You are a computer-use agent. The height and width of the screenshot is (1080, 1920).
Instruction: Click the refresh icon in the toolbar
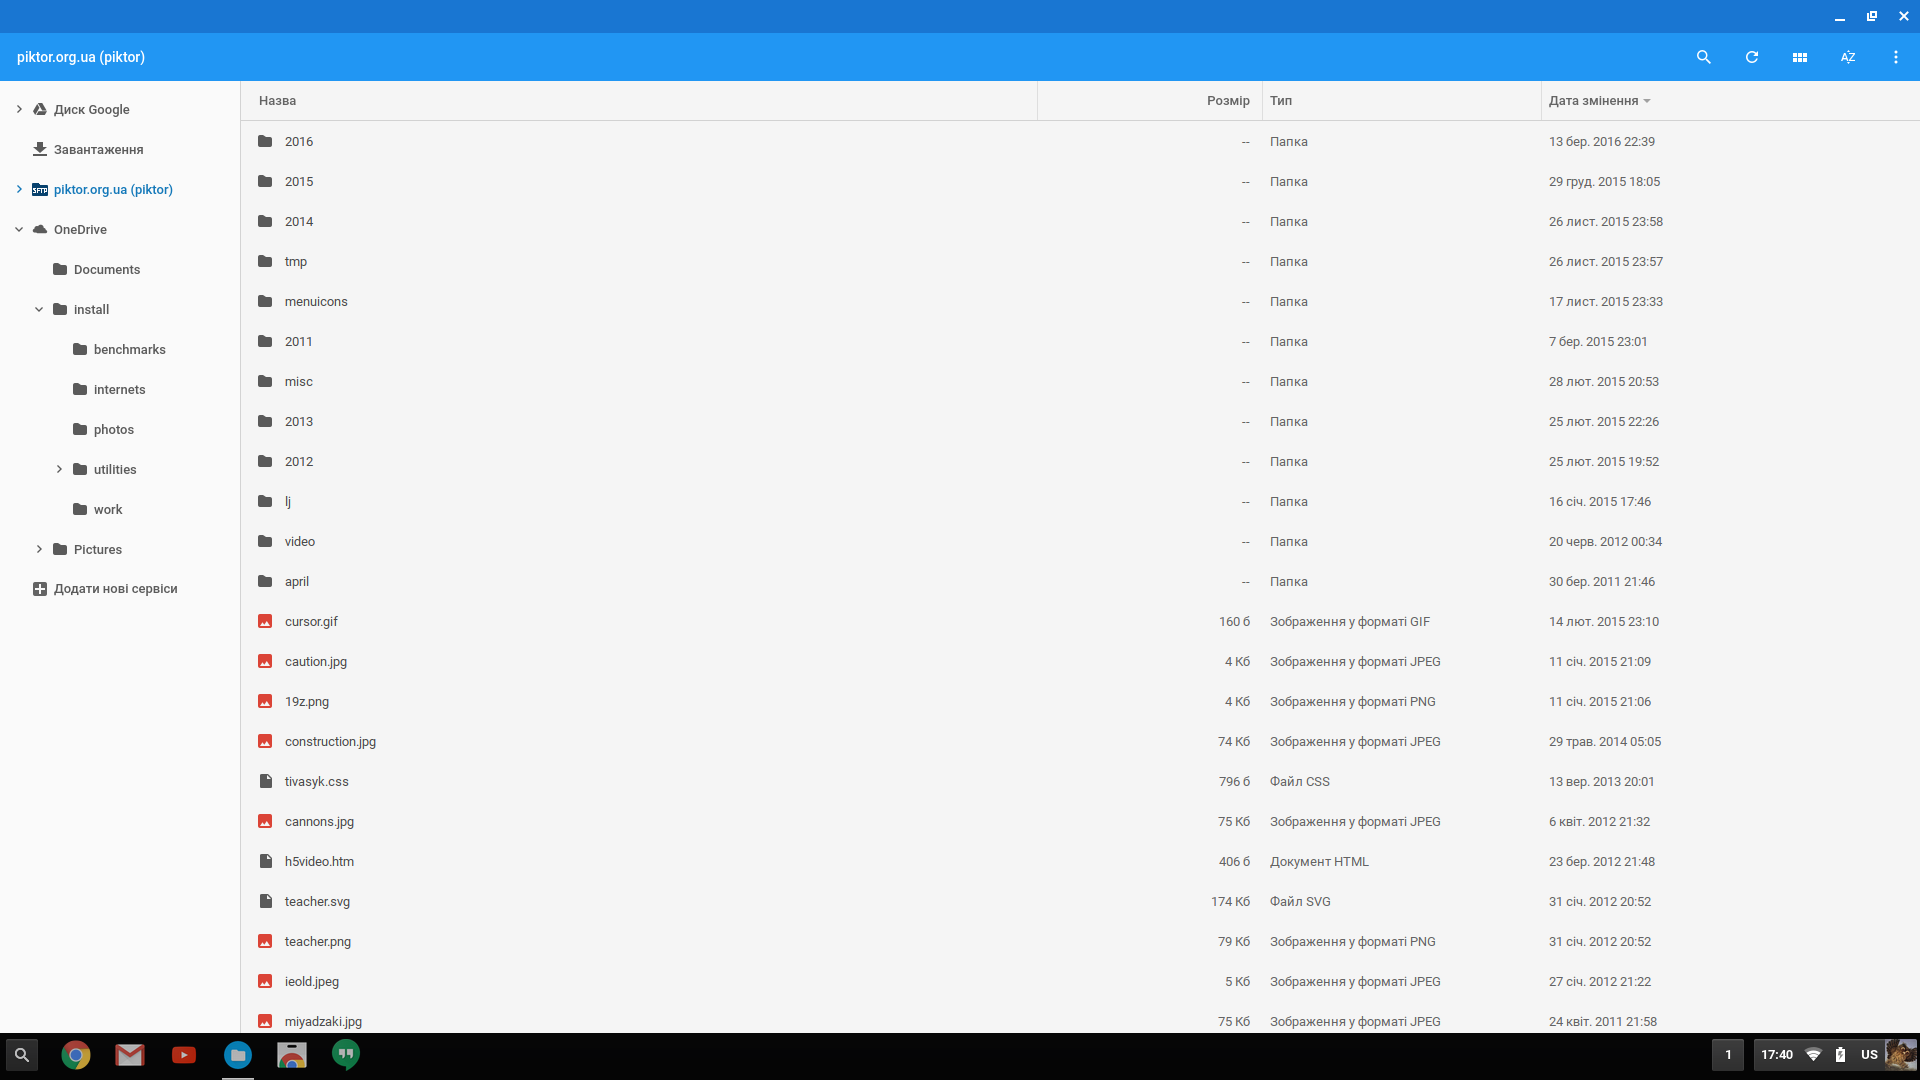tap(1751, 57)
